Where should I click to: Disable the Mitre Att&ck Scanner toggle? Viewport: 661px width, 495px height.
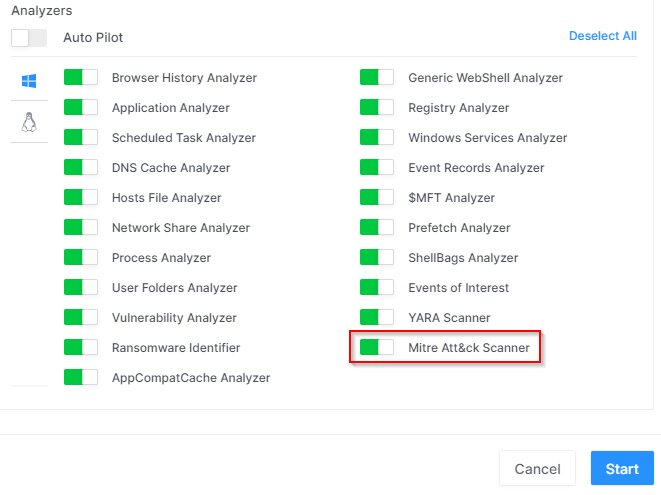coord(377,347)
